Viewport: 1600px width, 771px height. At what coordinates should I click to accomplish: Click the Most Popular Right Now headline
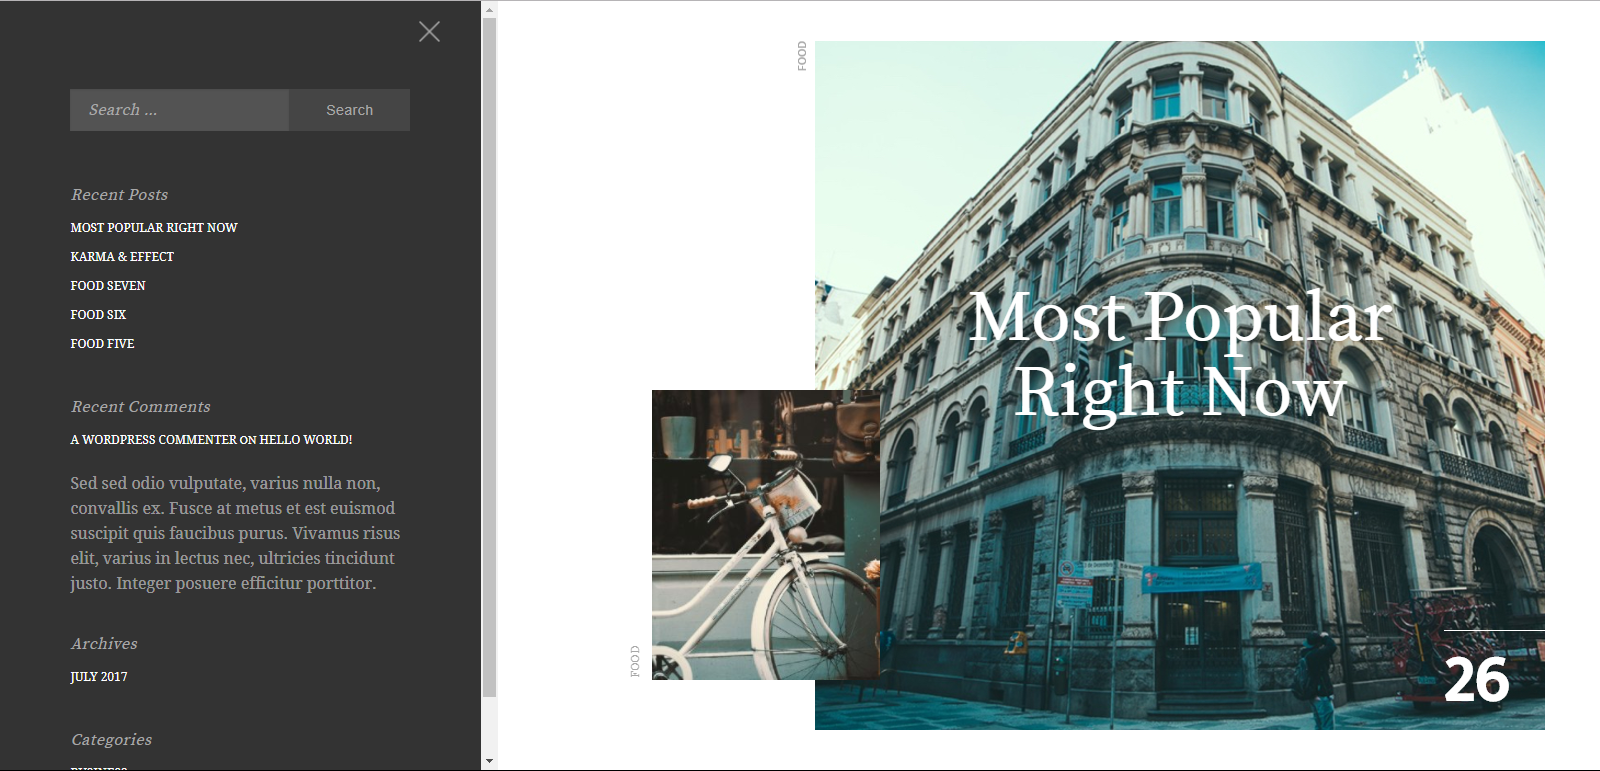(x=1180, y=354)
